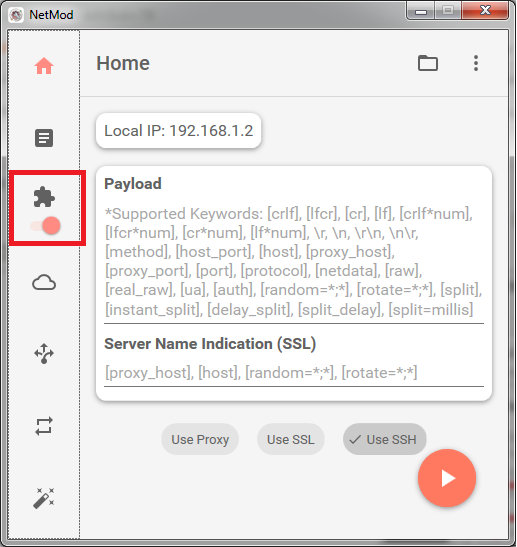Image resolution: width=517 pixels, height=547 pixels.
Task: Open the log document sidebar icon
Action: [44, 138]
